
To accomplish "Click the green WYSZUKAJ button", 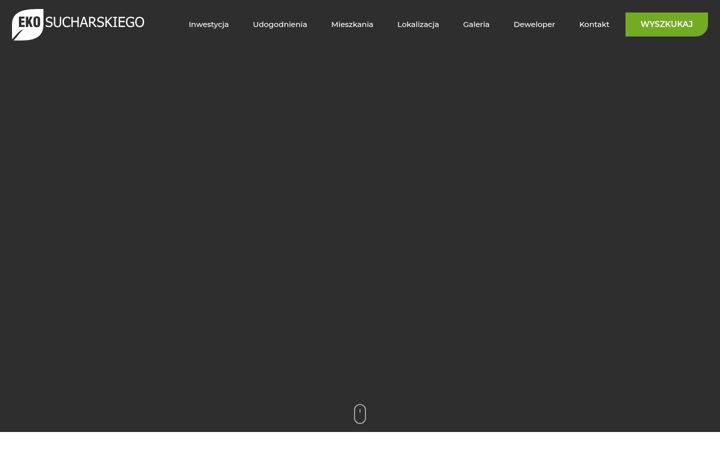I will tap(666, 24).
